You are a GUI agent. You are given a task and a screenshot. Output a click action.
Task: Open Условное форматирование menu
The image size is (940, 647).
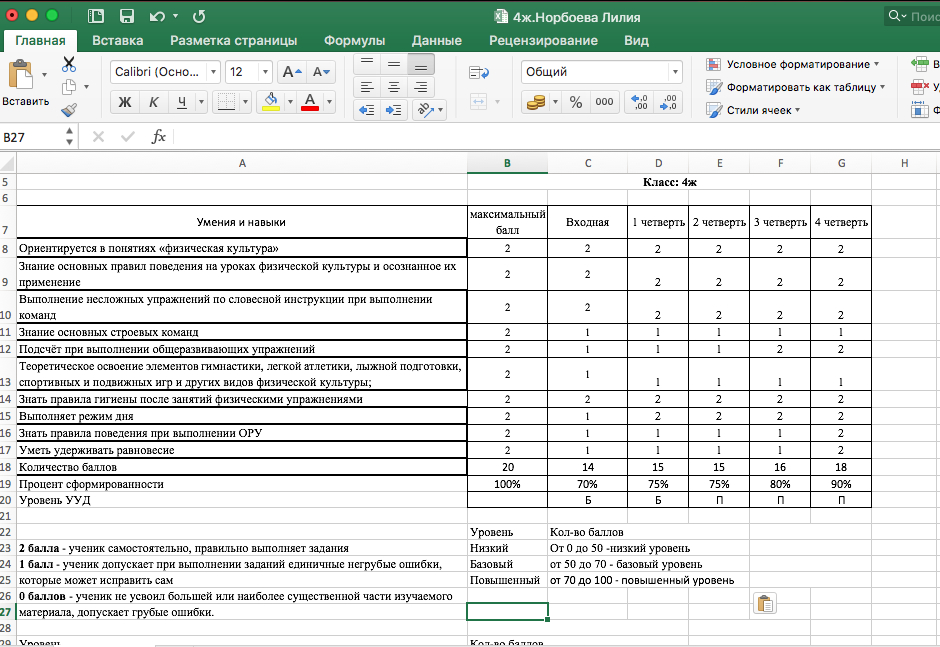[x=793, y=64]
